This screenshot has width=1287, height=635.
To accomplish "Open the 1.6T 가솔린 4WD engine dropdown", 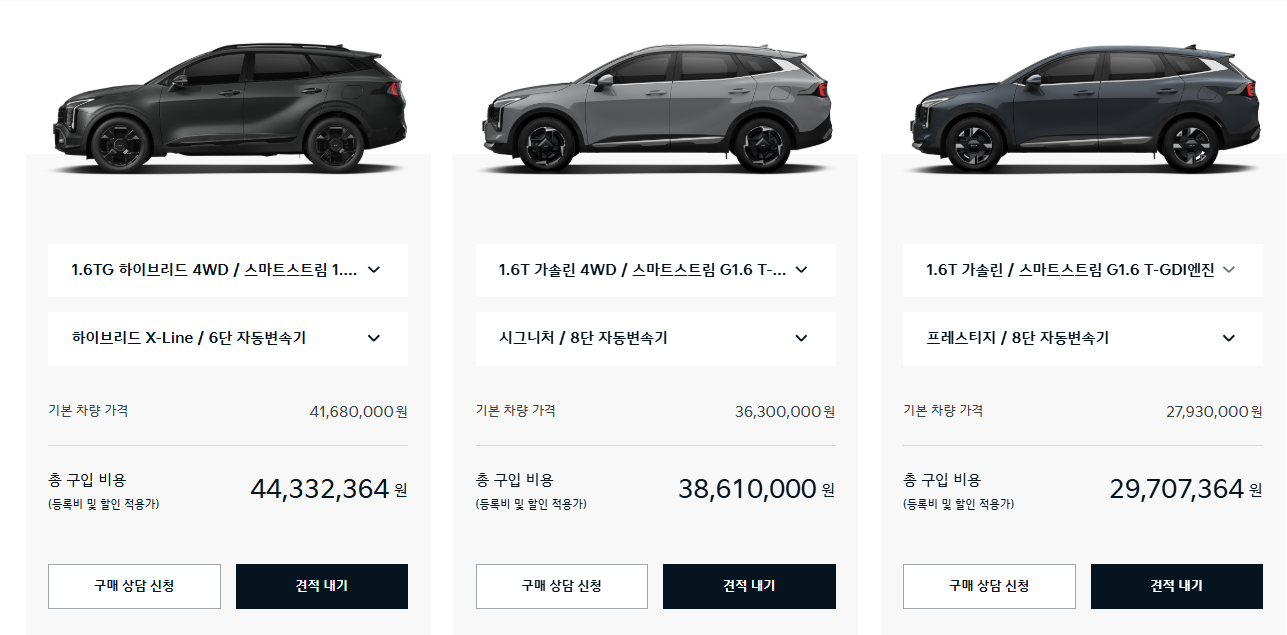I will tap(655, 270).
